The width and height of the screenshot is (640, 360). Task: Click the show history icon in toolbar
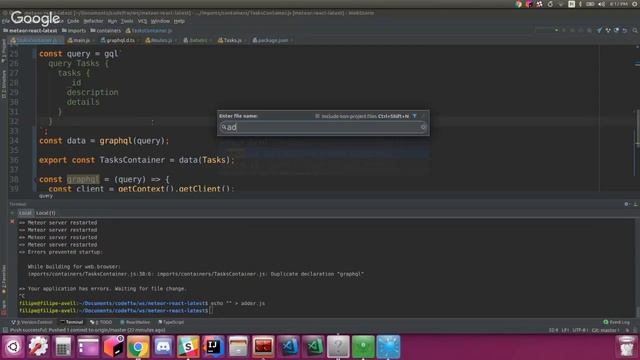[x=616, y=30]
